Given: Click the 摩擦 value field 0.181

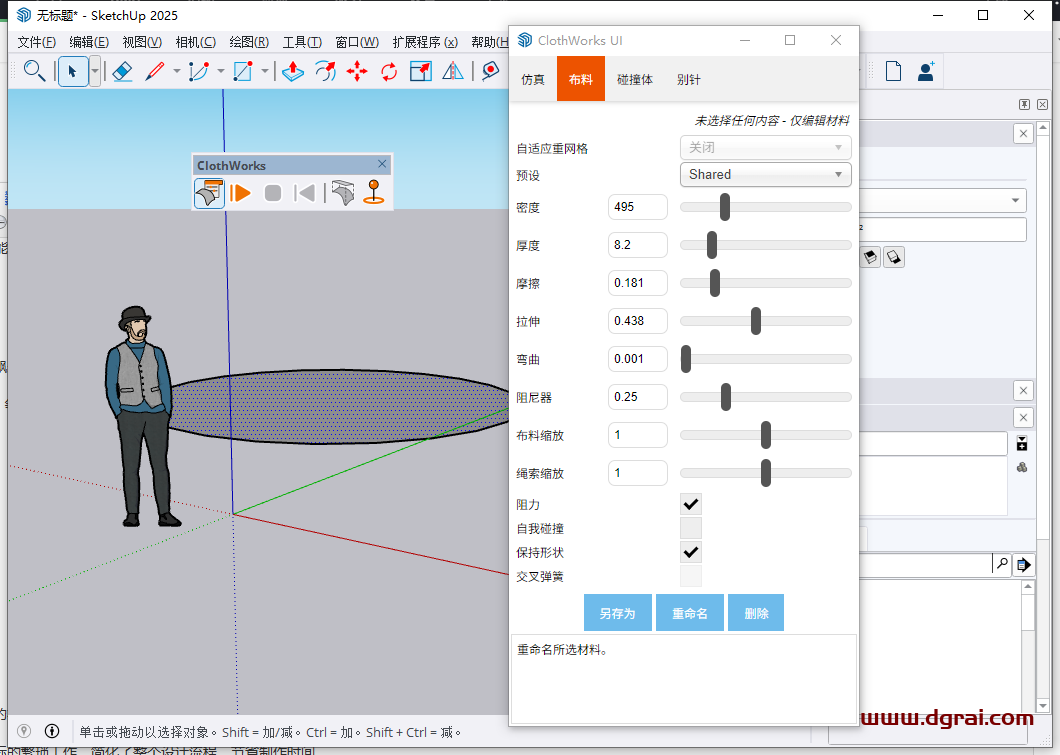Looking at the screenshot, I should click(637, 283).
